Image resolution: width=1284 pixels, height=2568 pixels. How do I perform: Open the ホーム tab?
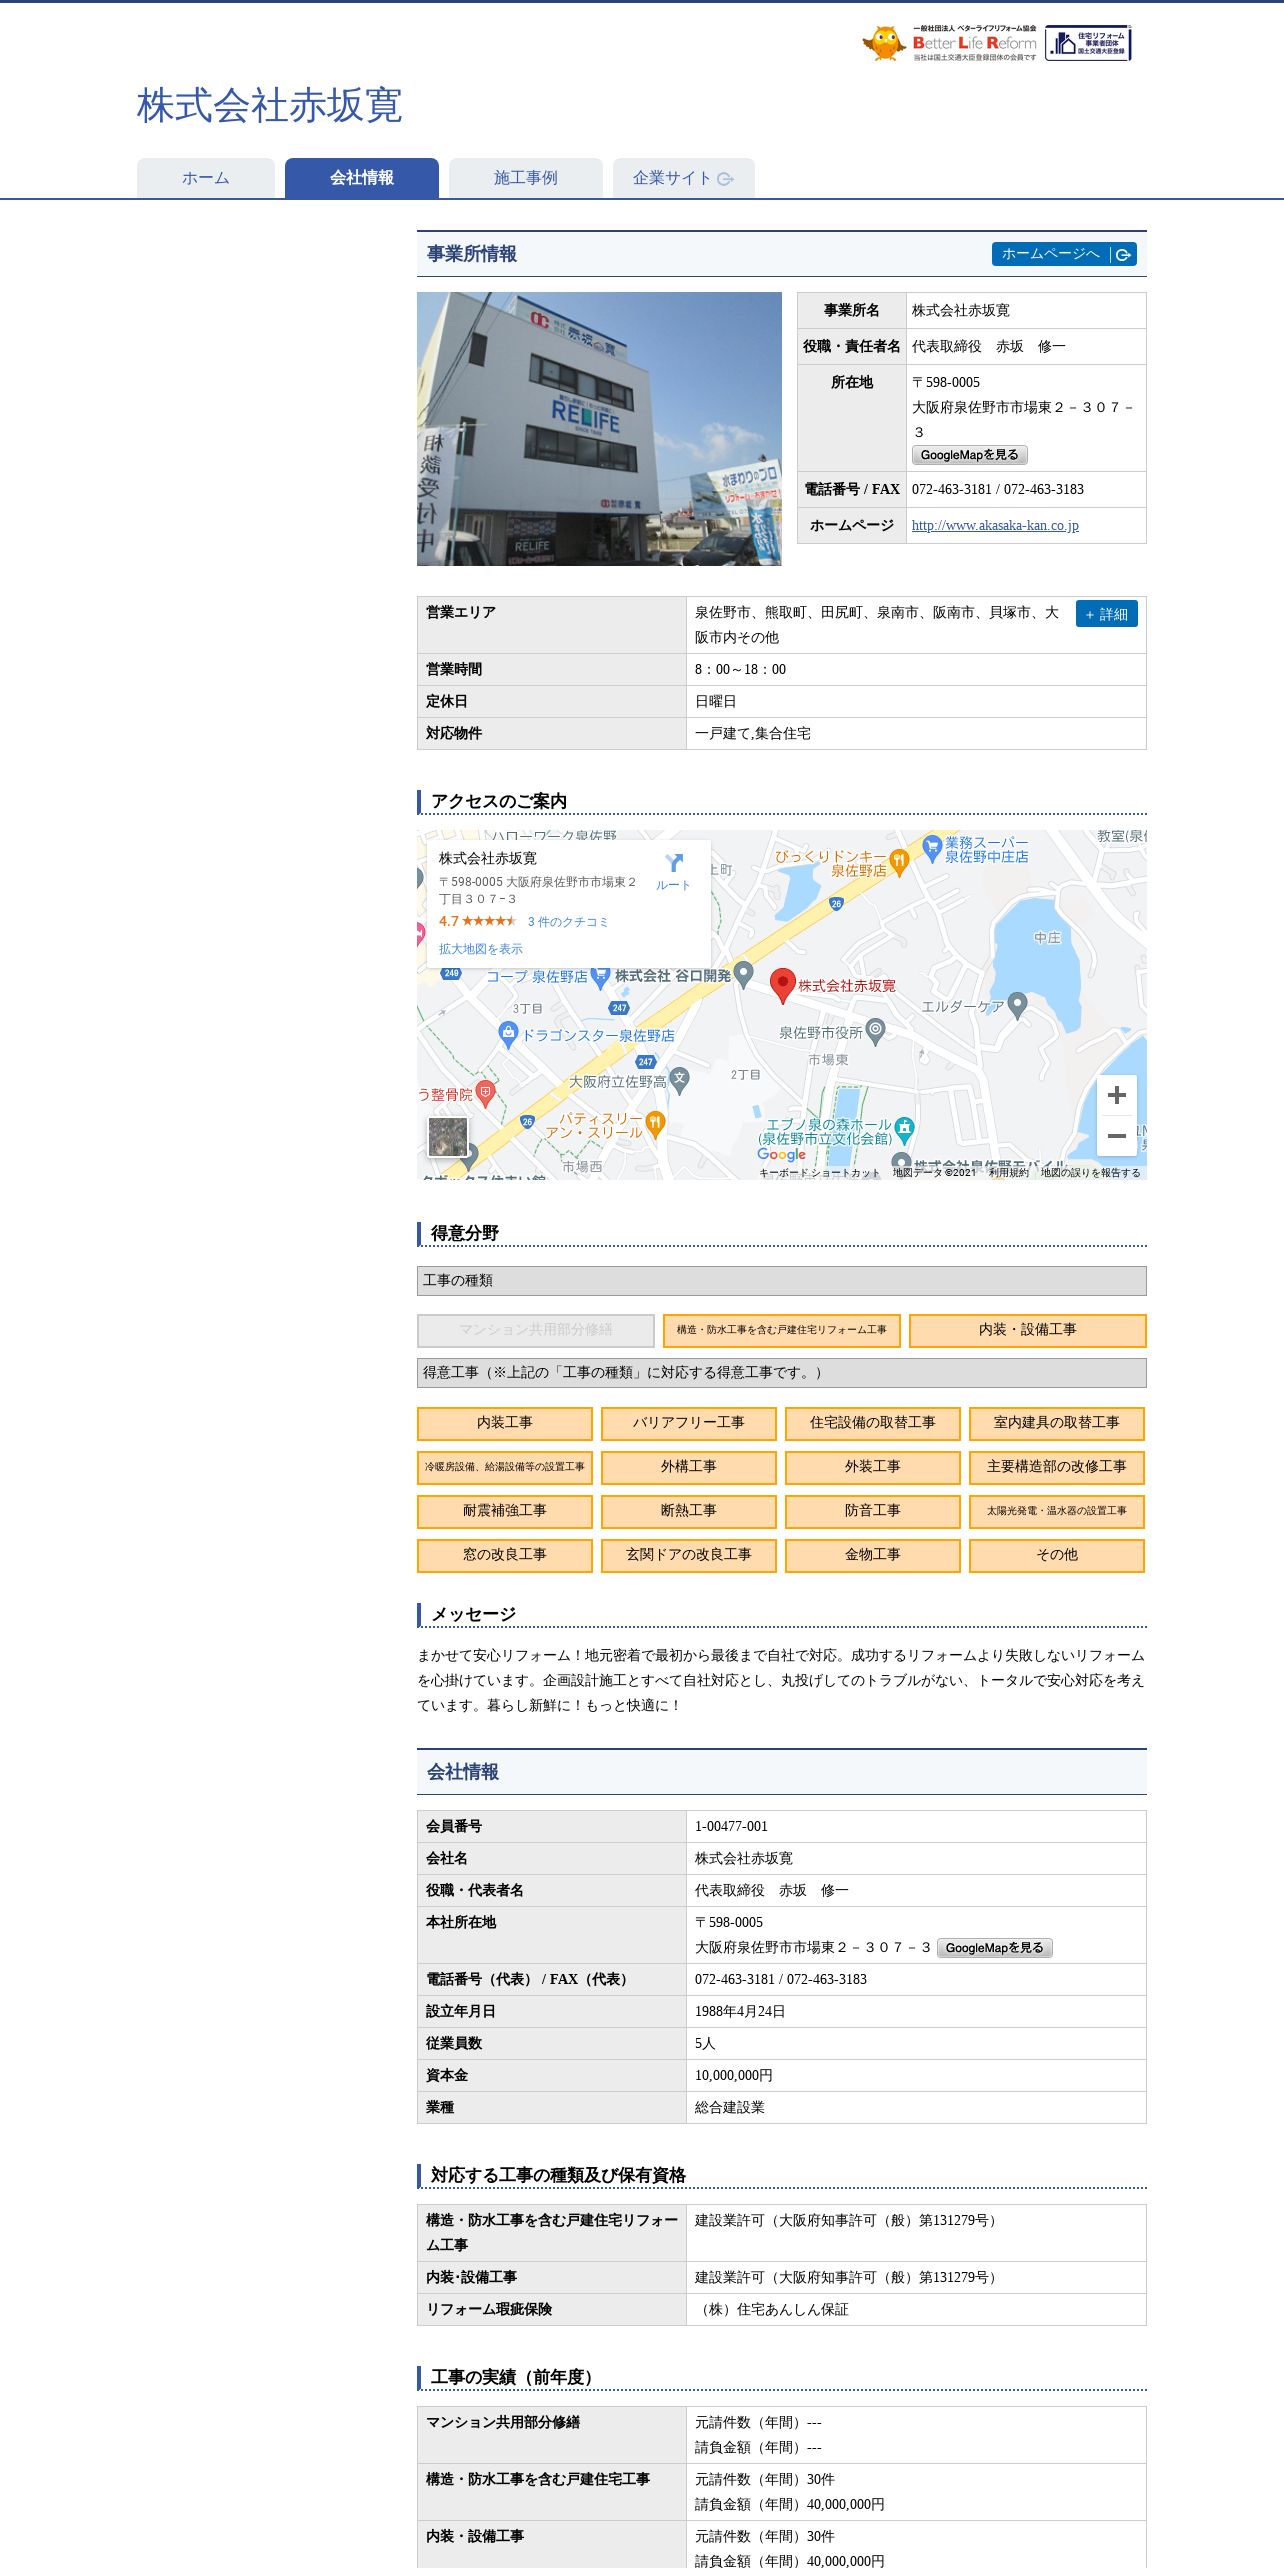[x=206, y=178]
